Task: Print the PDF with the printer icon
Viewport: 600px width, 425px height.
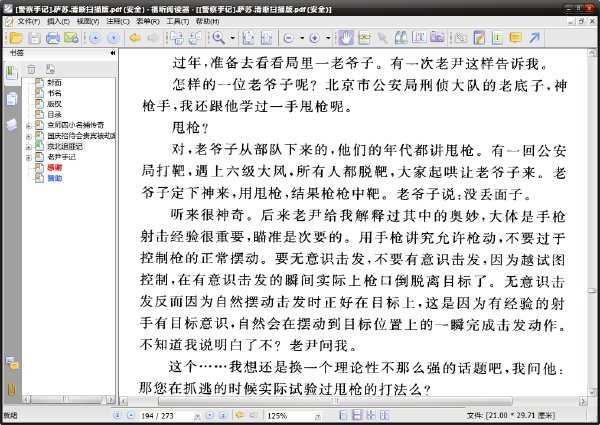Action: pyautogui.click(x=53, y=38)
